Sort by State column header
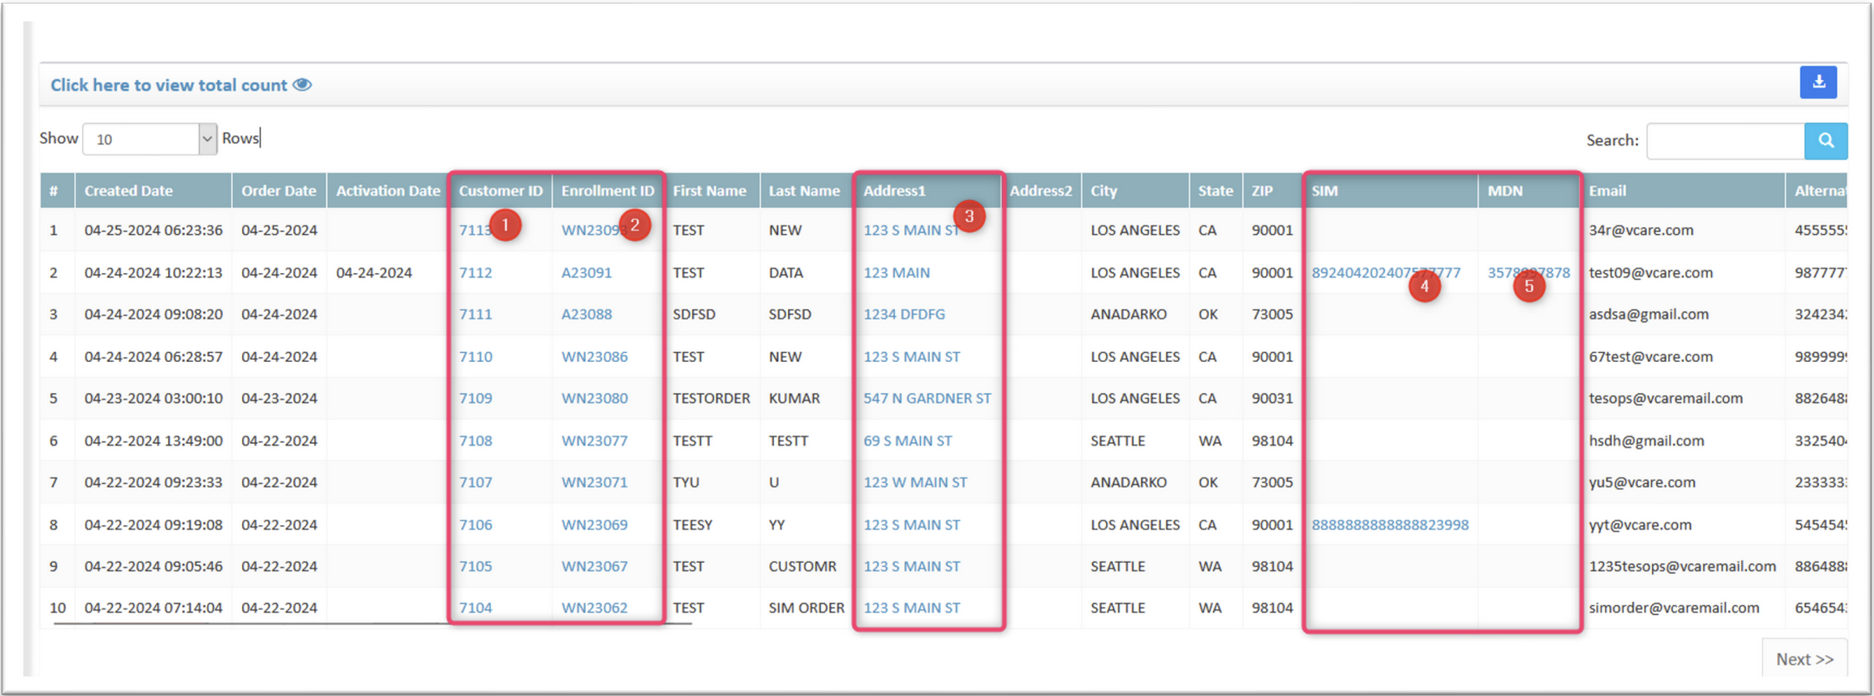1874x696 pixels. (1215, 190)
